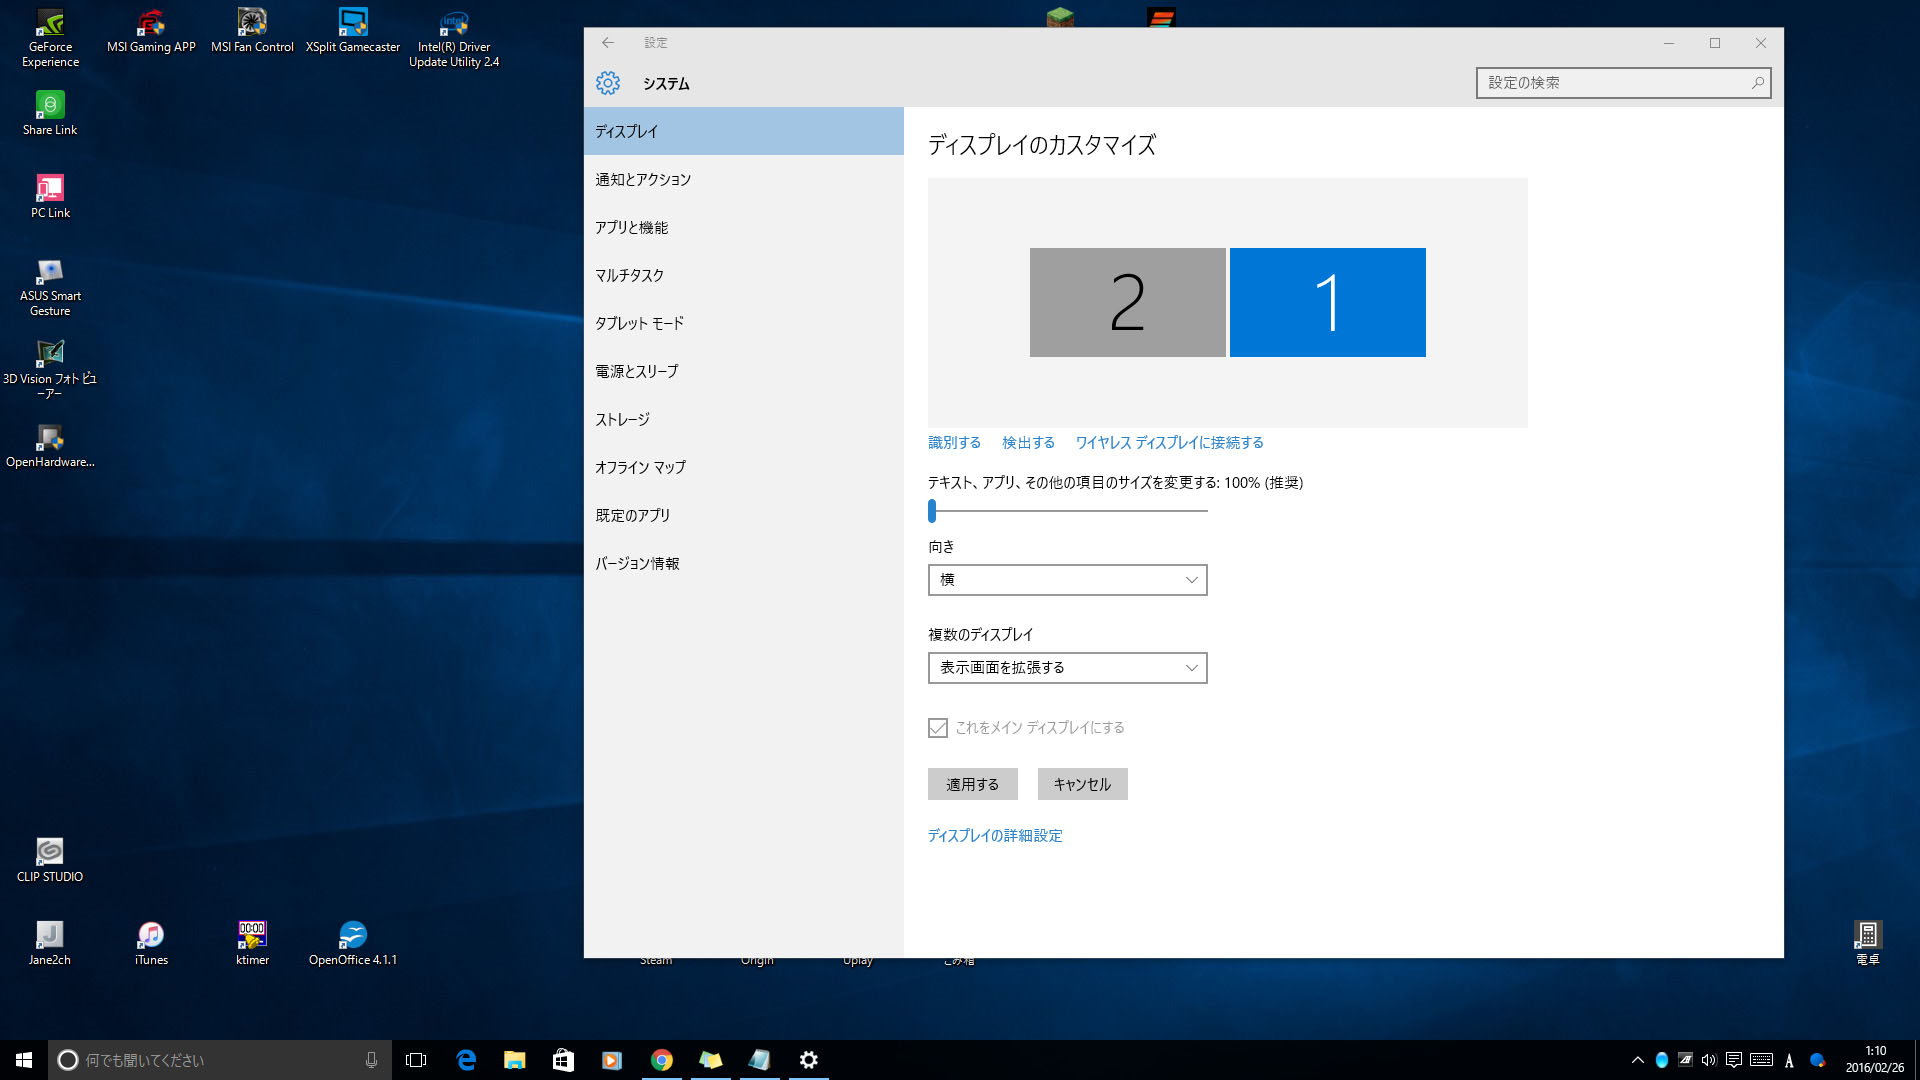Click the 設定の検索 search field
The height and width of the screenshot is (1080, 1920).
(1612, 83)
